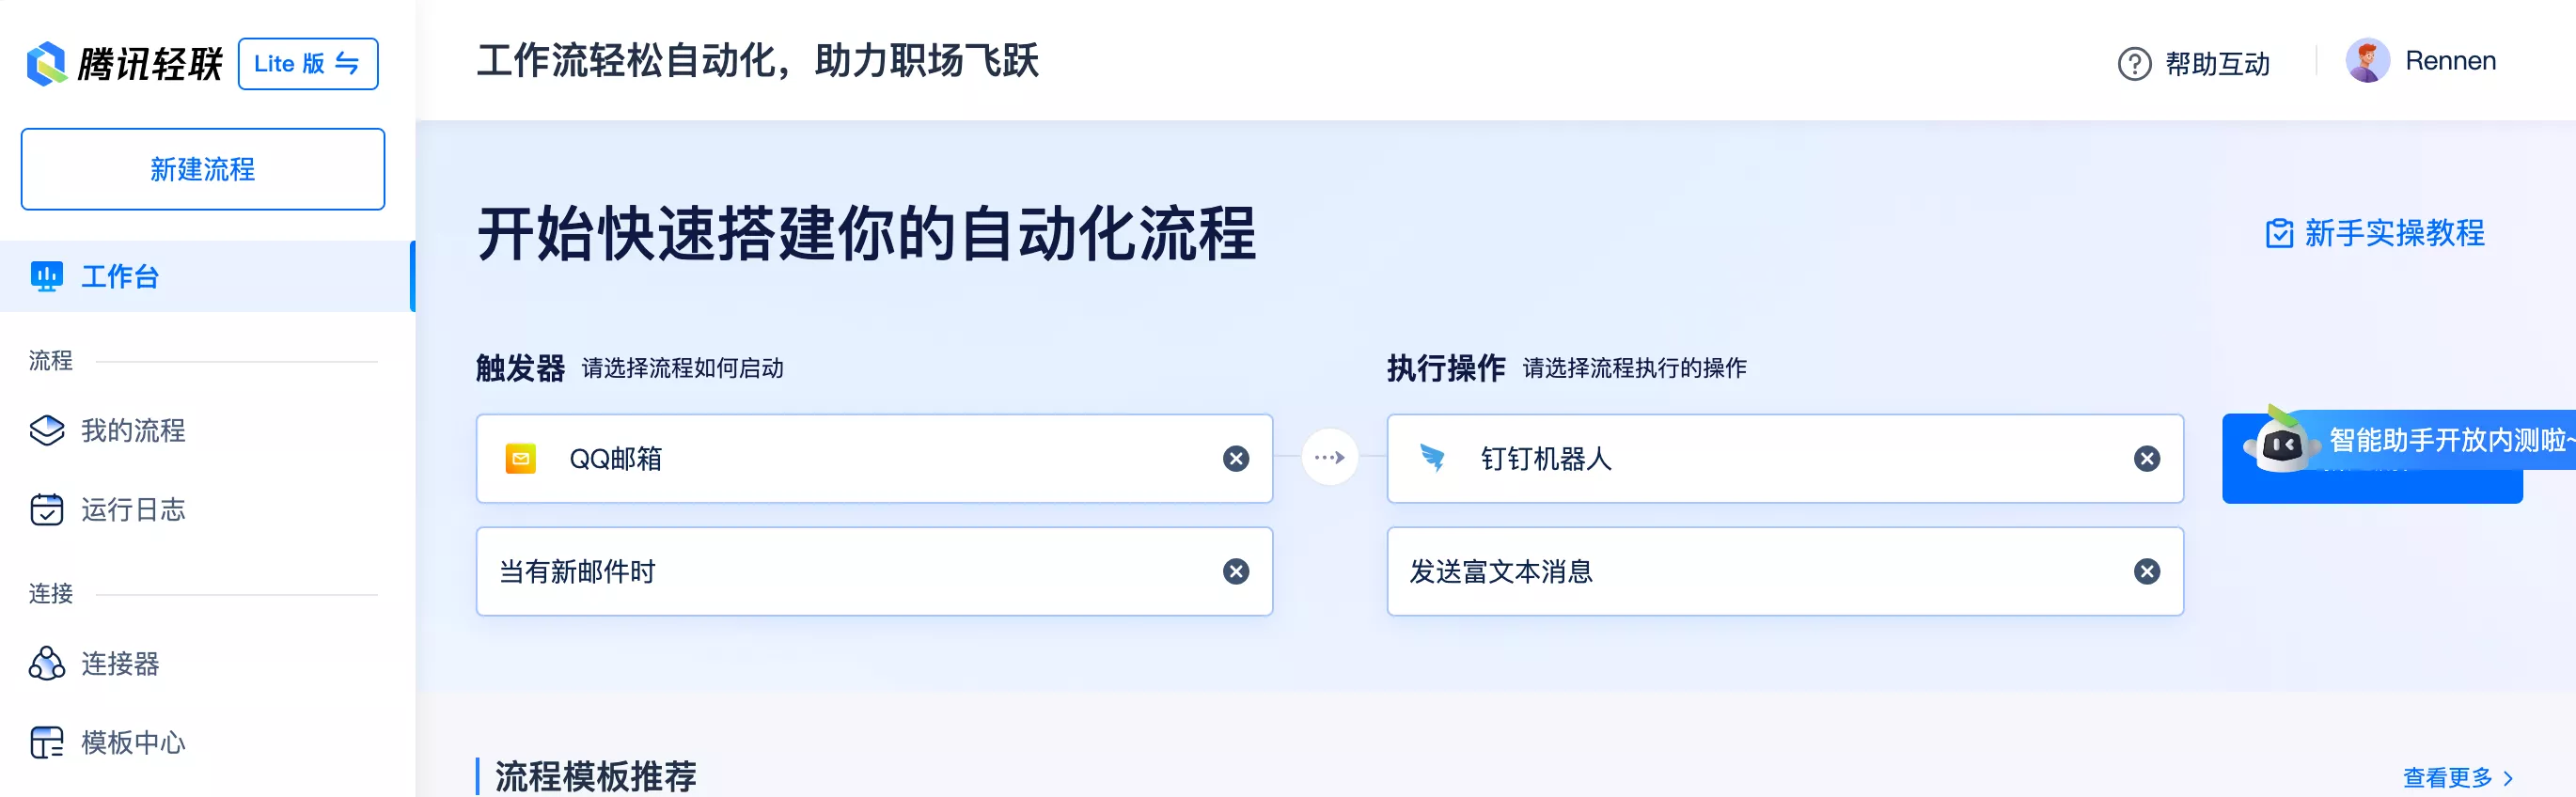Remove the QQ邮箱 trigger

coord(1236,458)
